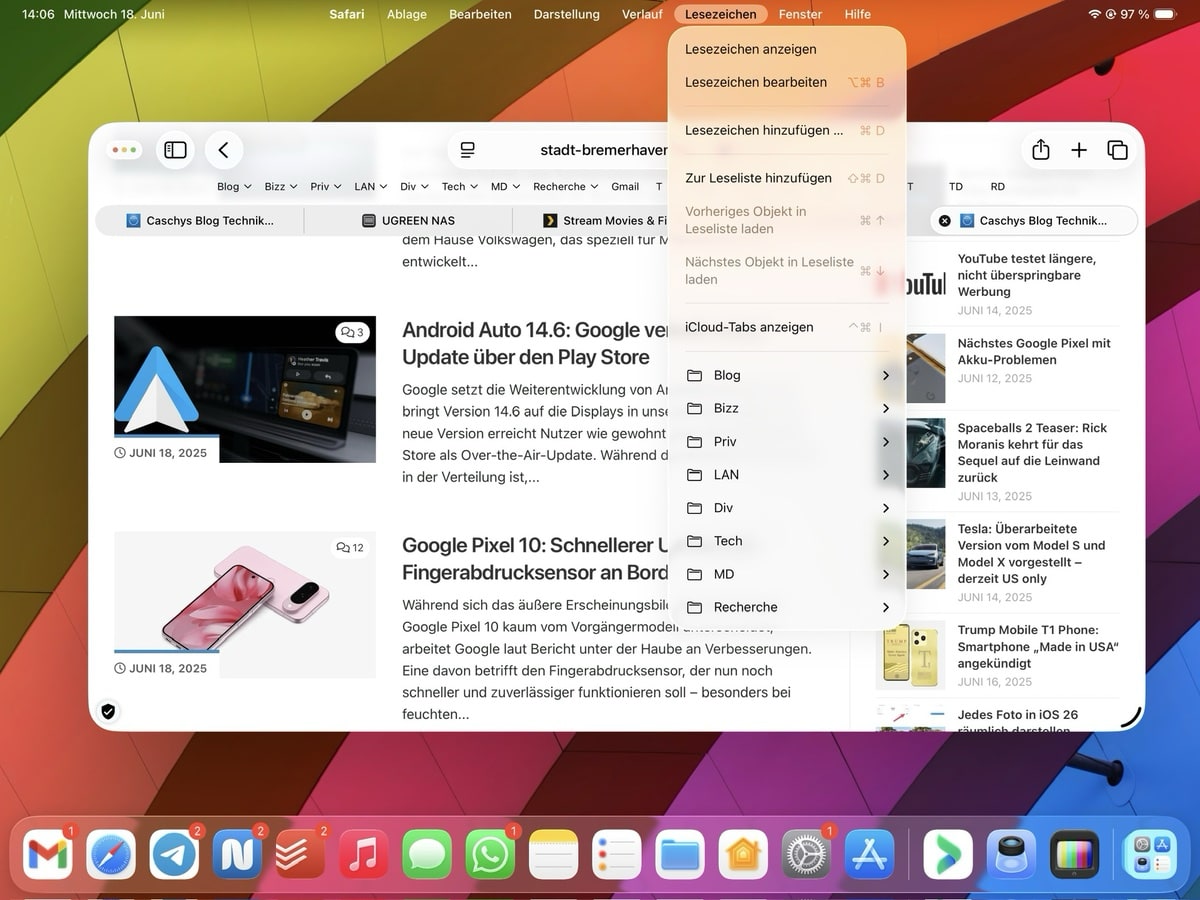Viewport: 1200px width, 900px height.
Task: Show the tab overview icon
Action: 1117,150
